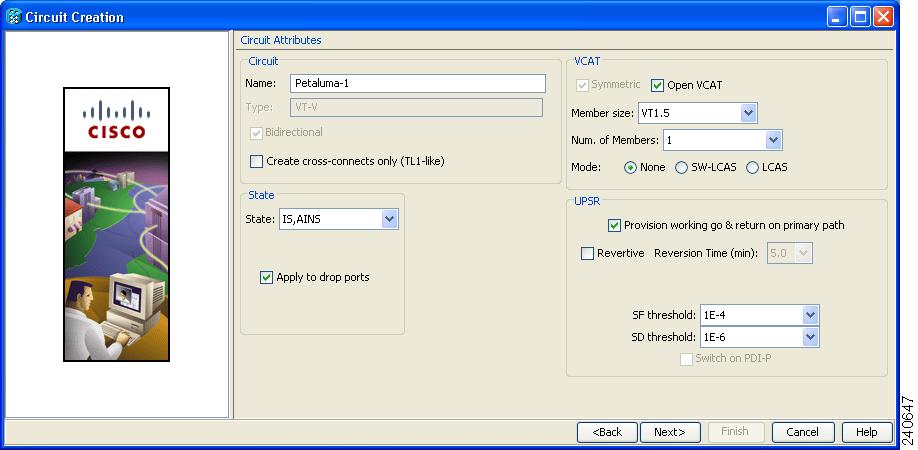918x450 pixels.
Task: Click the Cisco logo banner image
Action: click(117, 224)
